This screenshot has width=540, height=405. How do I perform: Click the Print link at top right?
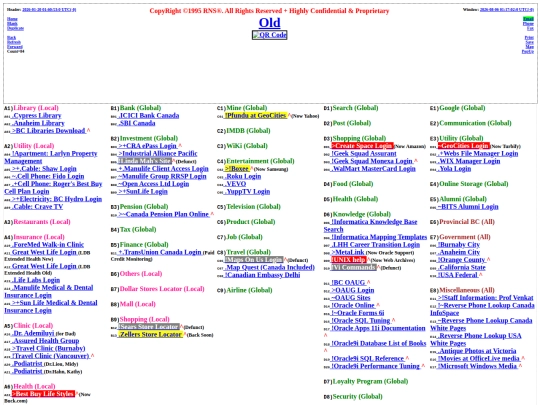(x=529, y=38)
